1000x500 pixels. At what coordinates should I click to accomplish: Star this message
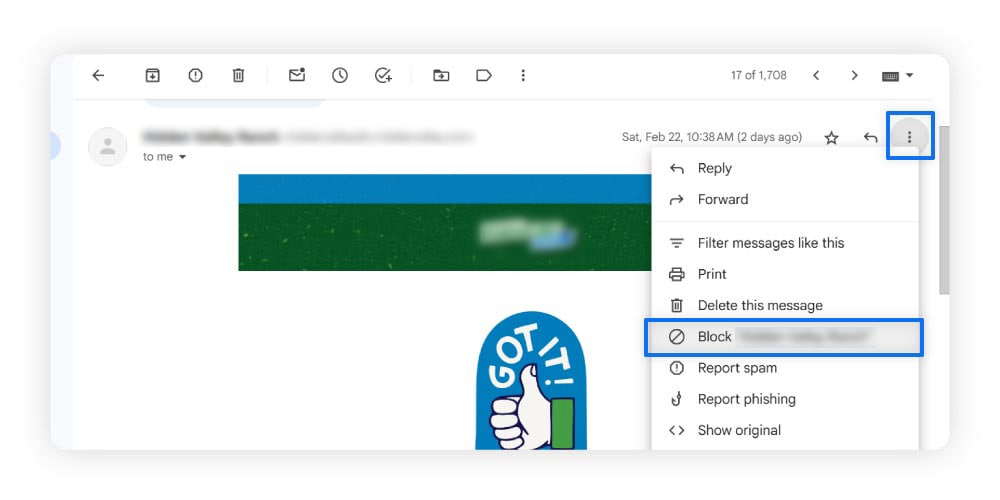(831, 138)
